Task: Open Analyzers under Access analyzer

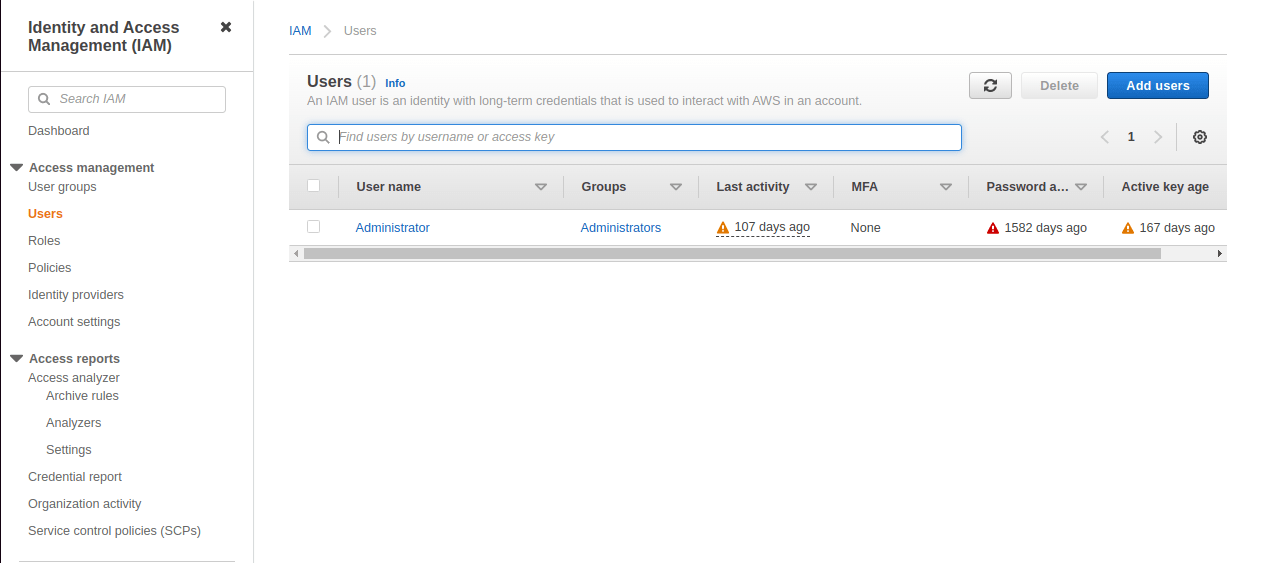Action: (73, 423)
